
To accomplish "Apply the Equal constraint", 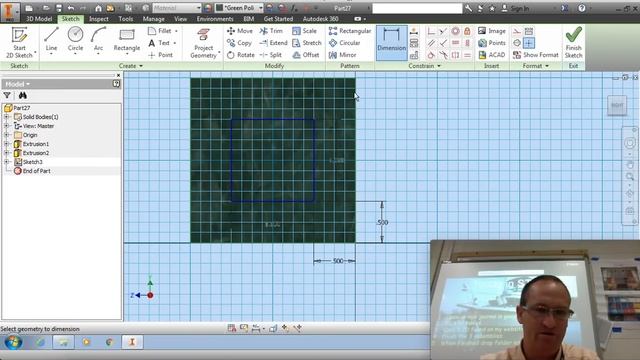I will click(x=467, y=55).
